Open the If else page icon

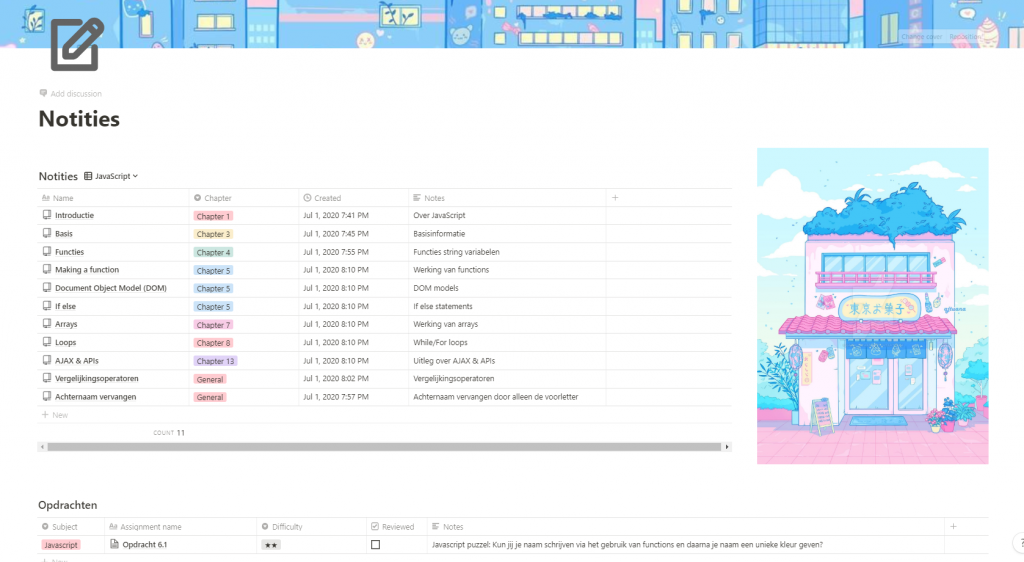[x=47, y=305]
